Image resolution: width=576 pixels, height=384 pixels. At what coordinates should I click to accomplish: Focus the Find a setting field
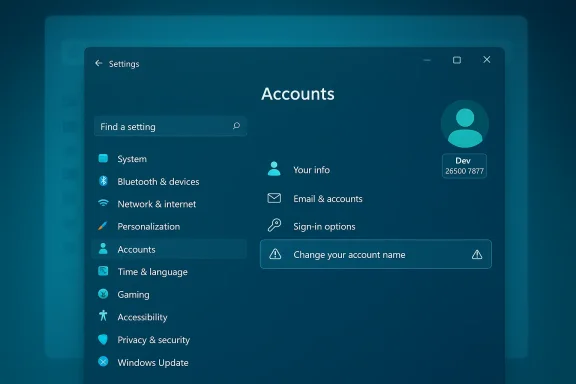point(170,126)
